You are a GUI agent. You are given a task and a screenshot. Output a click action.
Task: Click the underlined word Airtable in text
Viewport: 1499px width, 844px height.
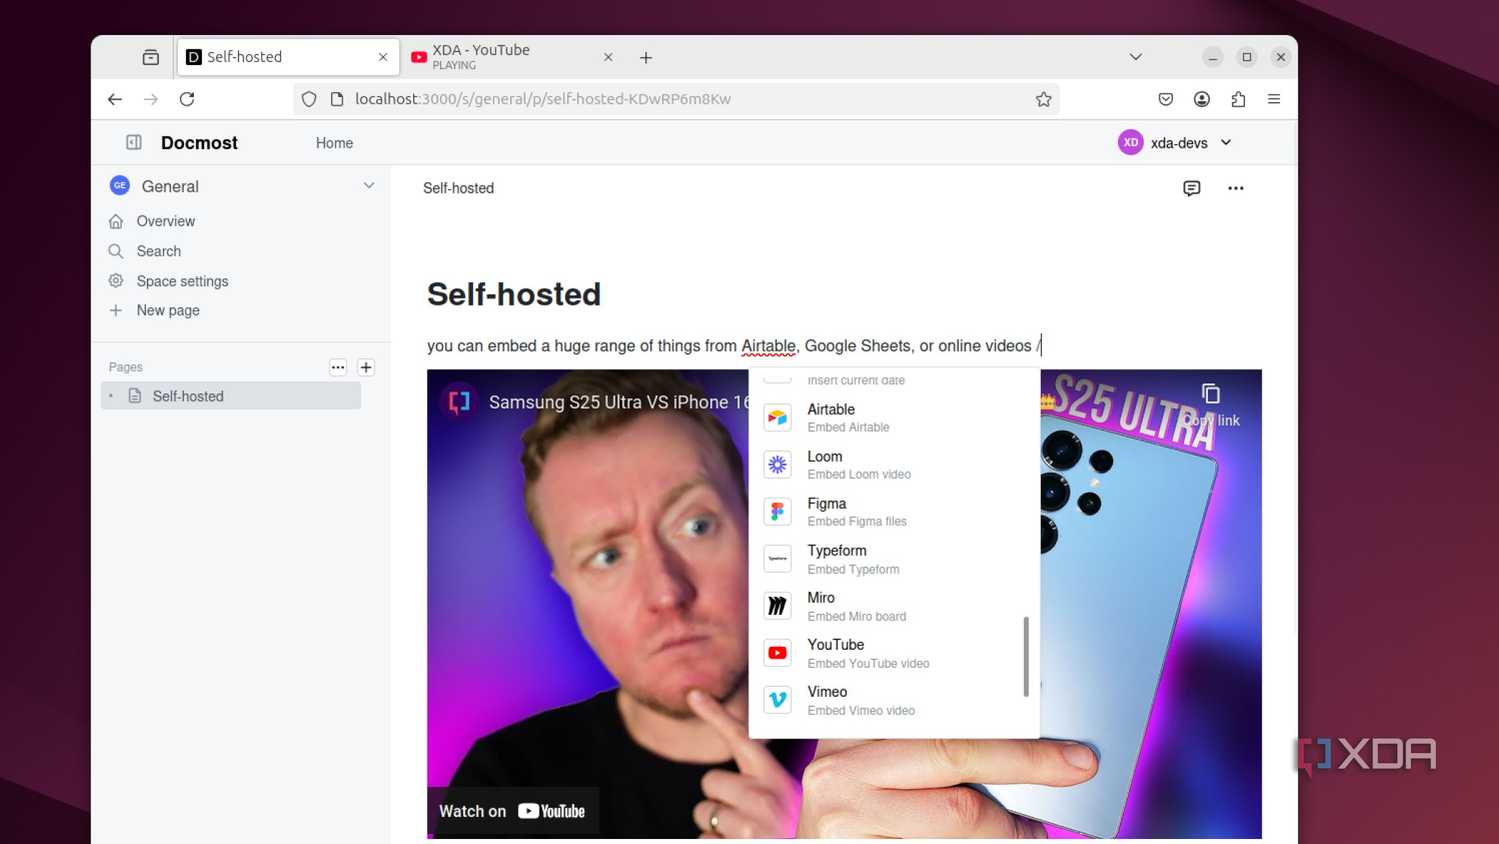[768, 346]
